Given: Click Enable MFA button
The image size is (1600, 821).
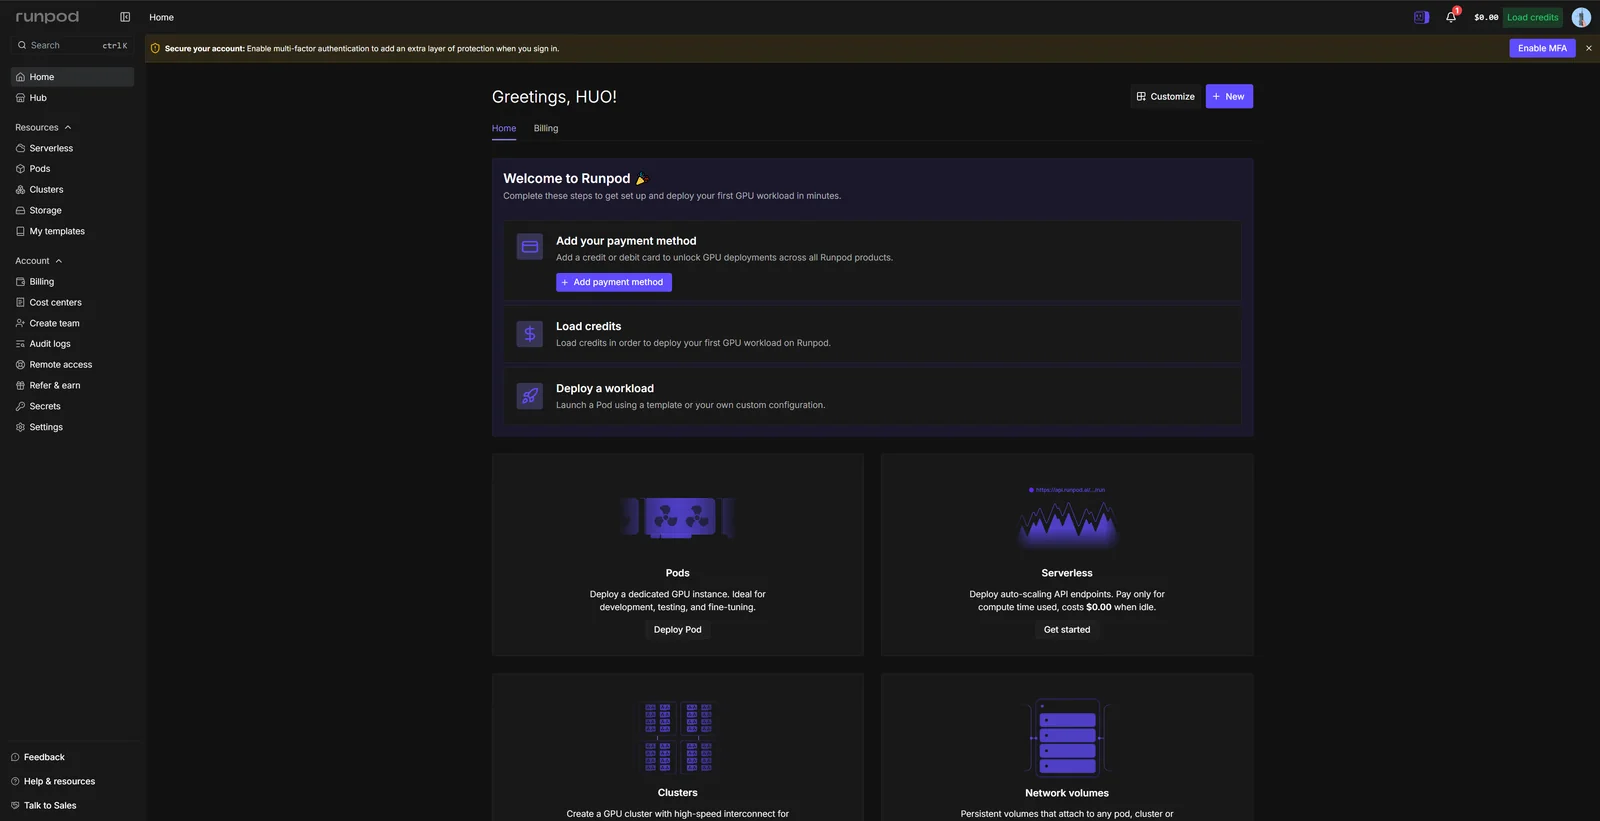Looking at the screenshot, I should 1542,48.
